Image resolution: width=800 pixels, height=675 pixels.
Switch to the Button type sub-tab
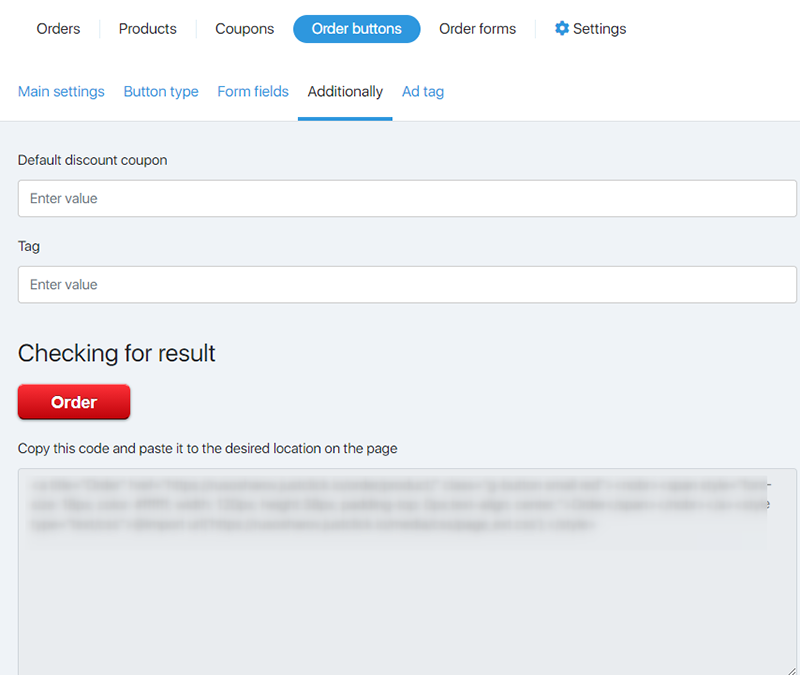(161, 92)
